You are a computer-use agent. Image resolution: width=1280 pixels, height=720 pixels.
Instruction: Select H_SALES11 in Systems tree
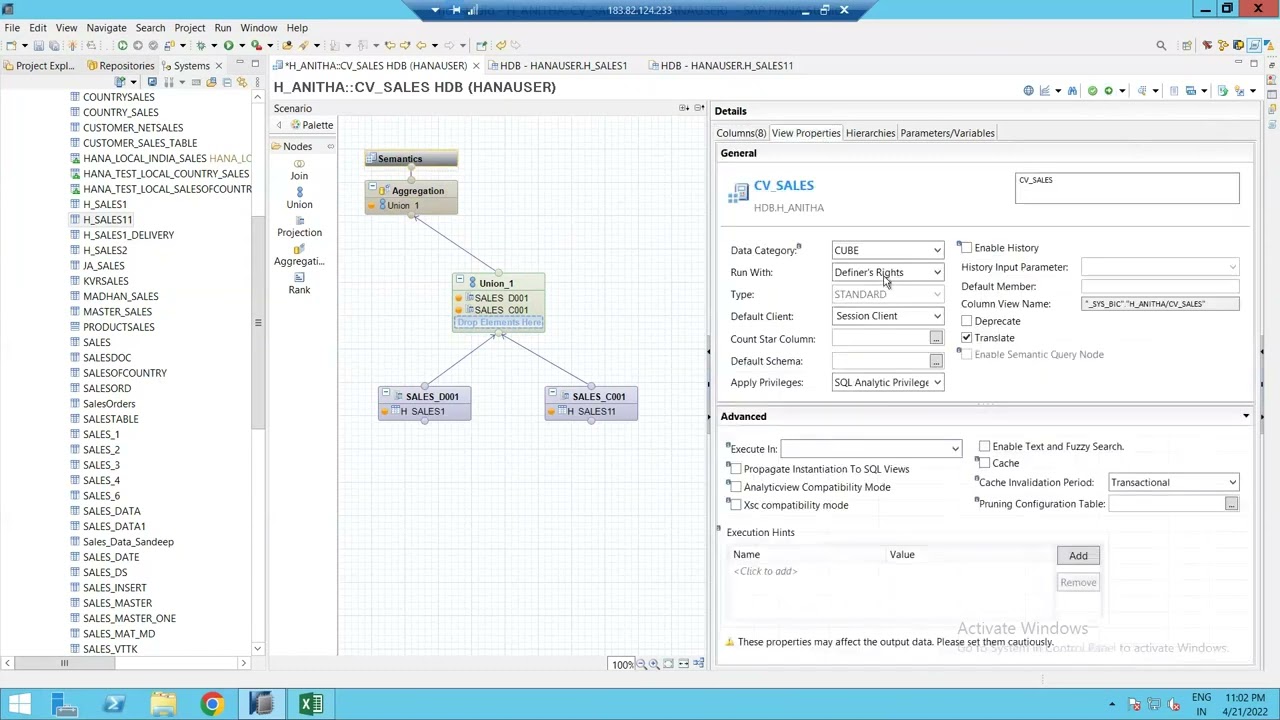107,220
